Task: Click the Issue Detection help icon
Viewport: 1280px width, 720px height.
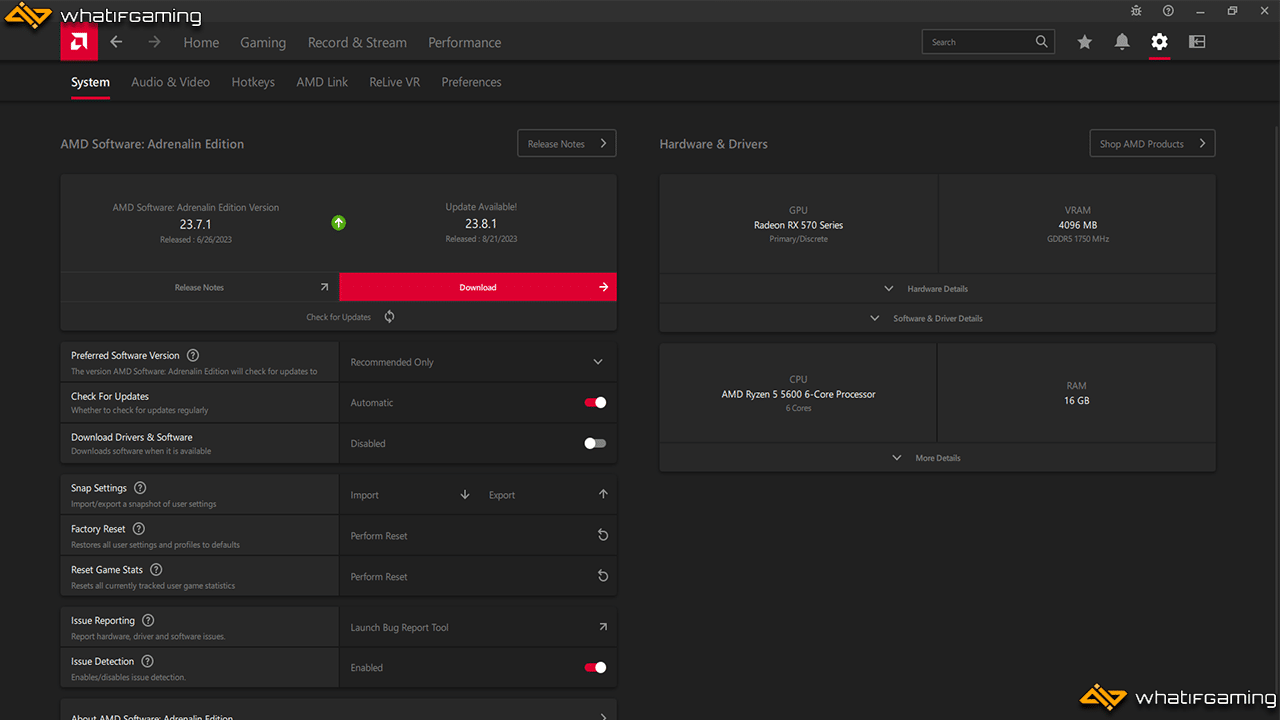Action: (147, 661)
